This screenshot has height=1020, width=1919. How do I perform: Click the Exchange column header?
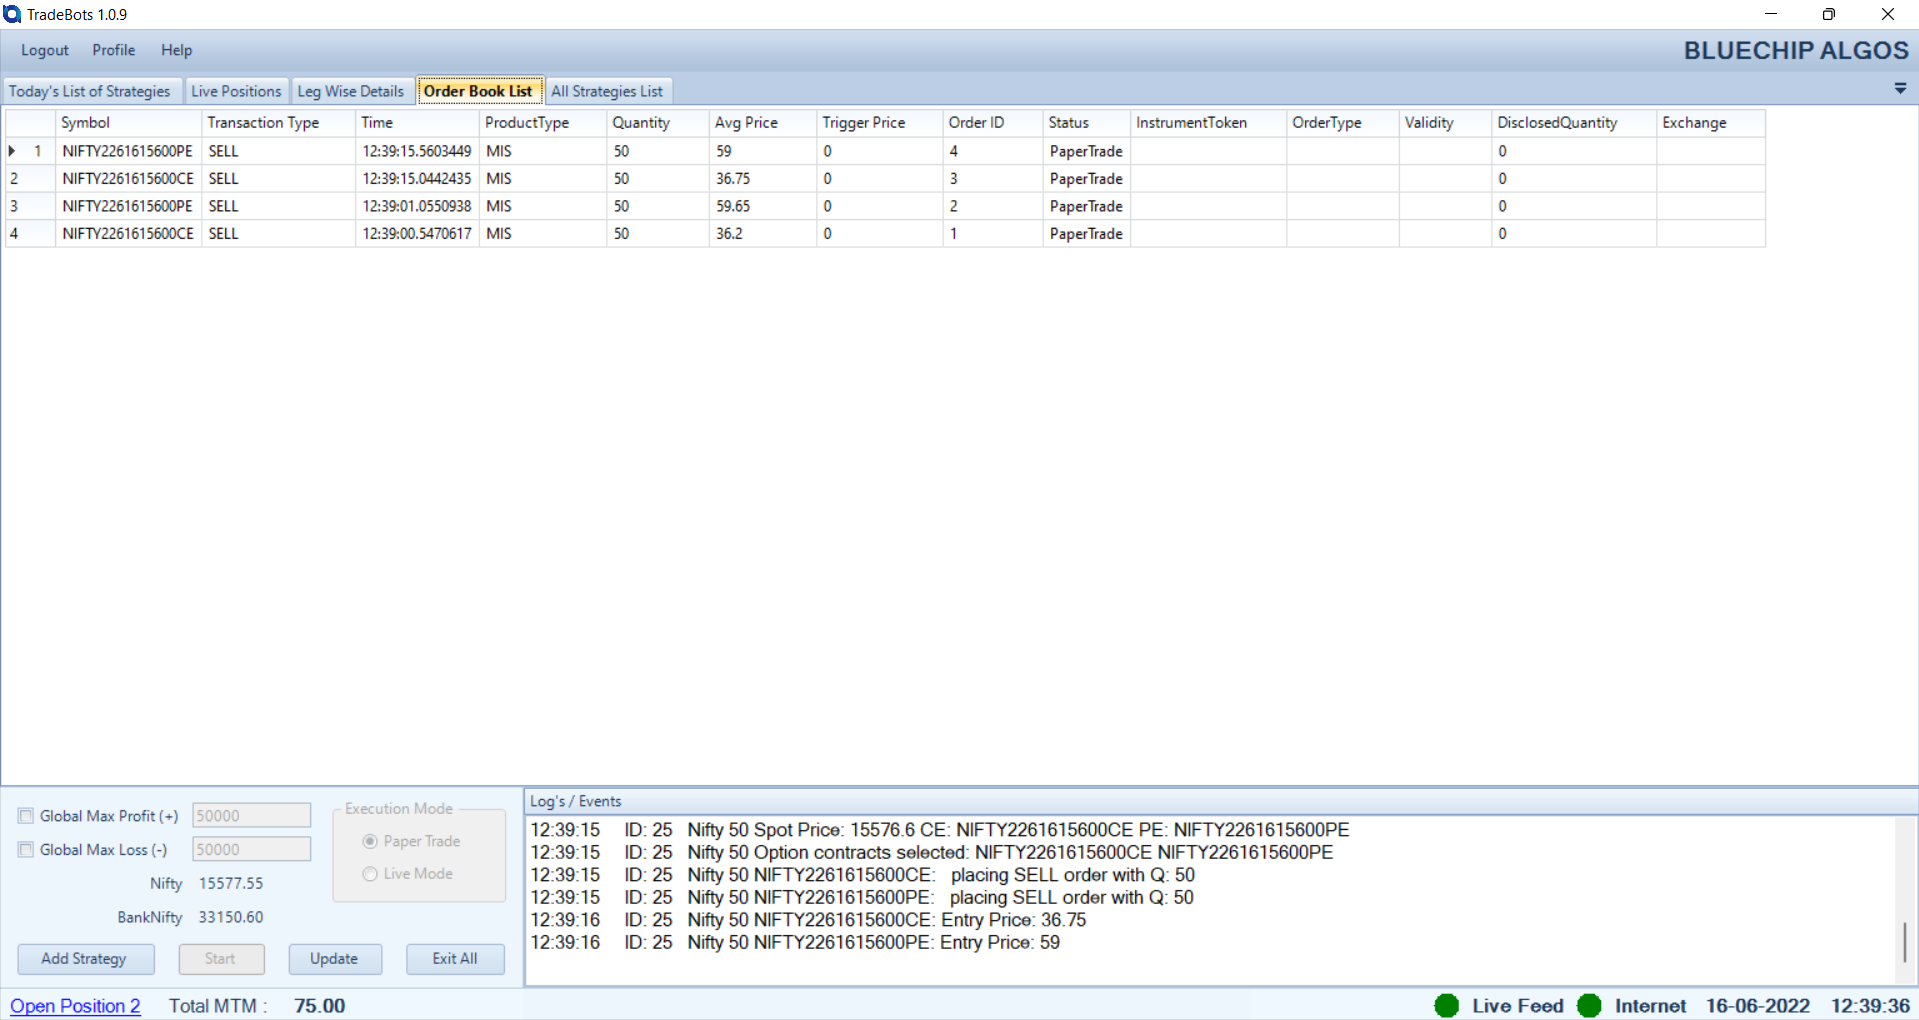pos(1711,123)
